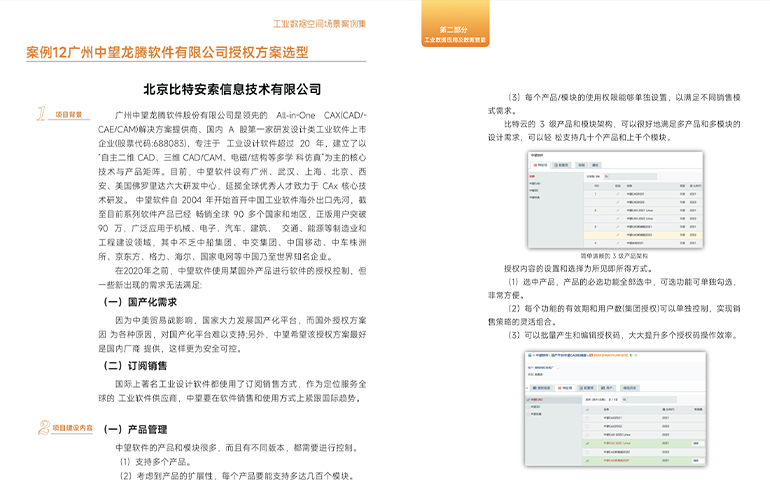Click the caption 简单清晰的 3 级产品架构

[x=614, y=256]
